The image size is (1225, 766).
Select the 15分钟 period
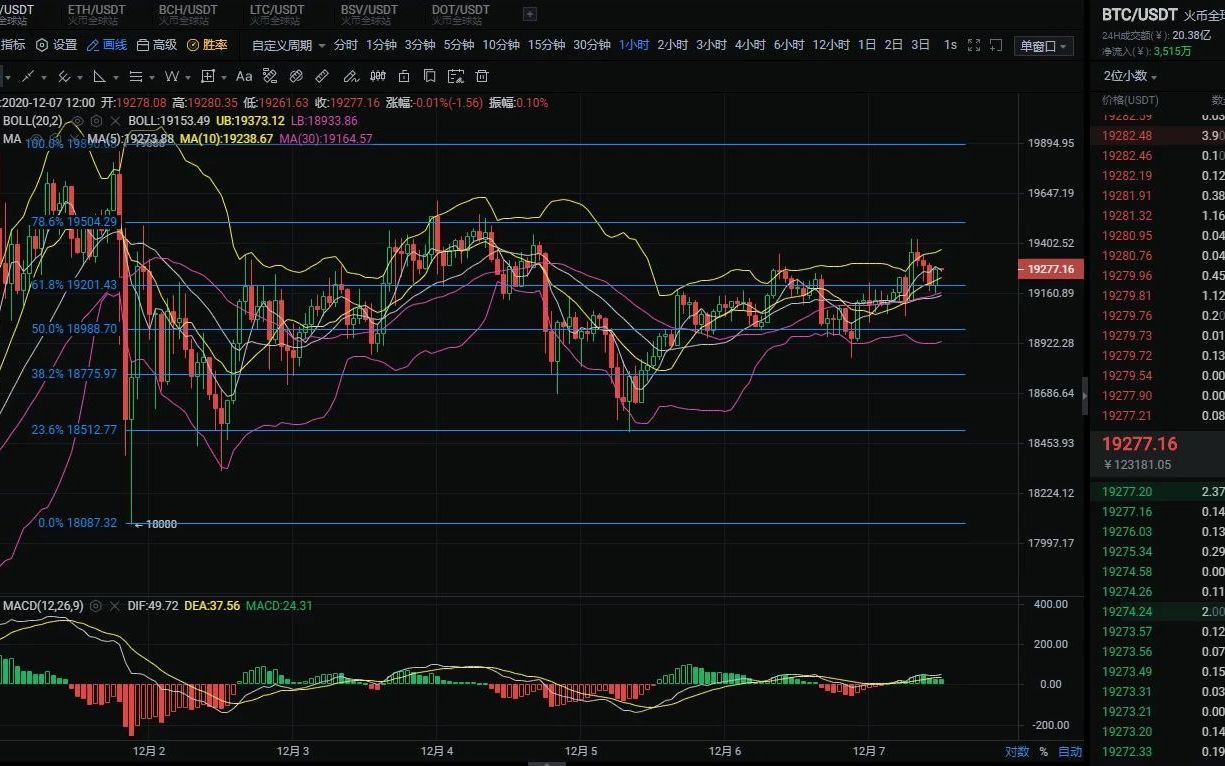(x=546, y=45)
